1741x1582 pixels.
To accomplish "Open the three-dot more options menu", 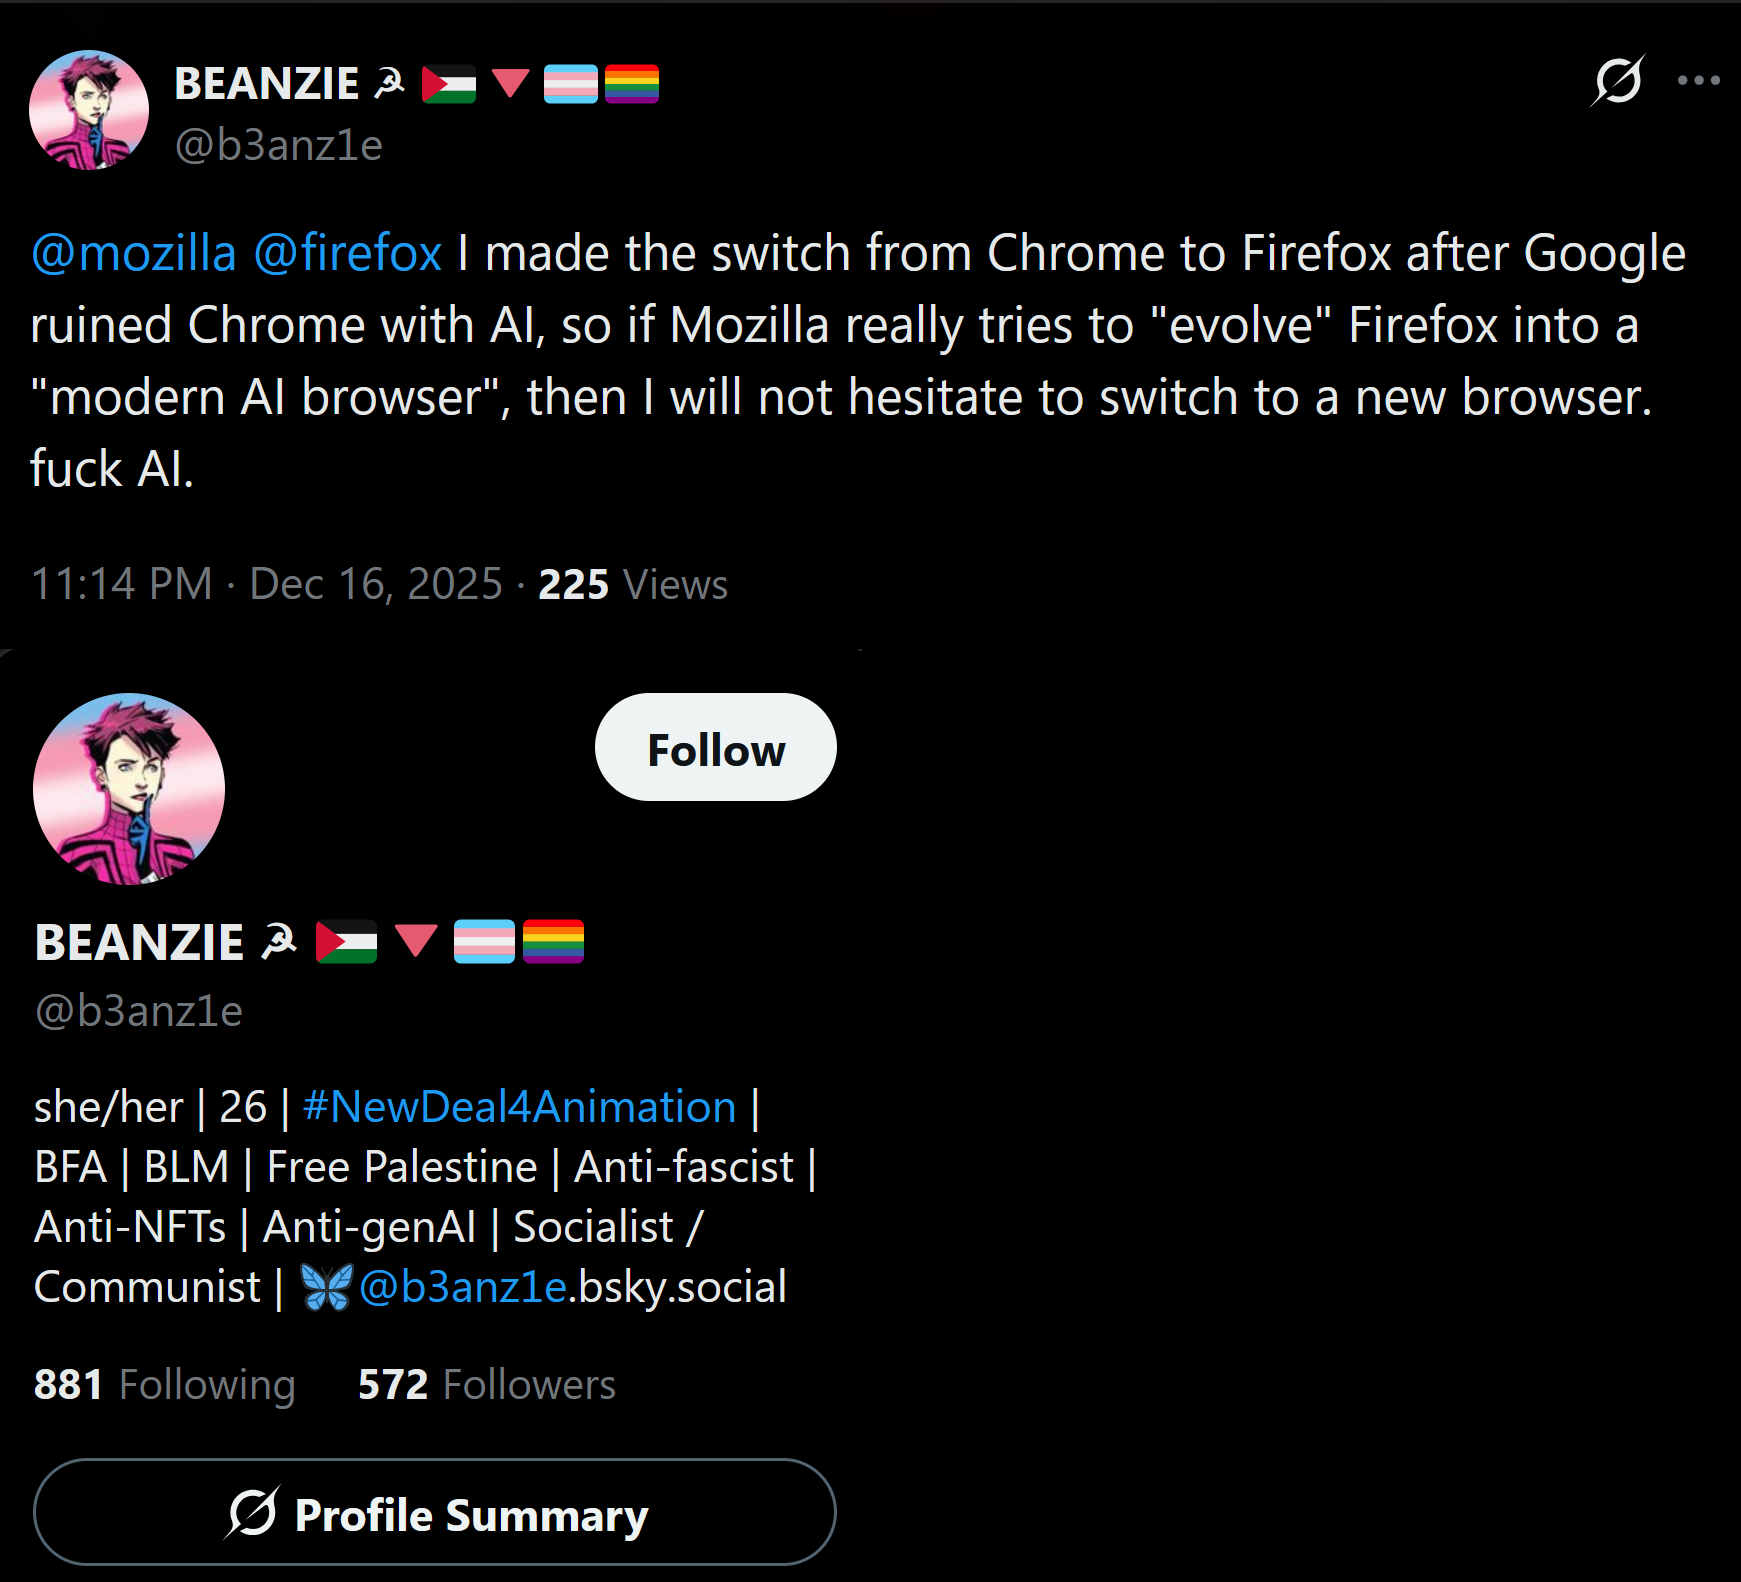I will click(x=1698, y=81).
